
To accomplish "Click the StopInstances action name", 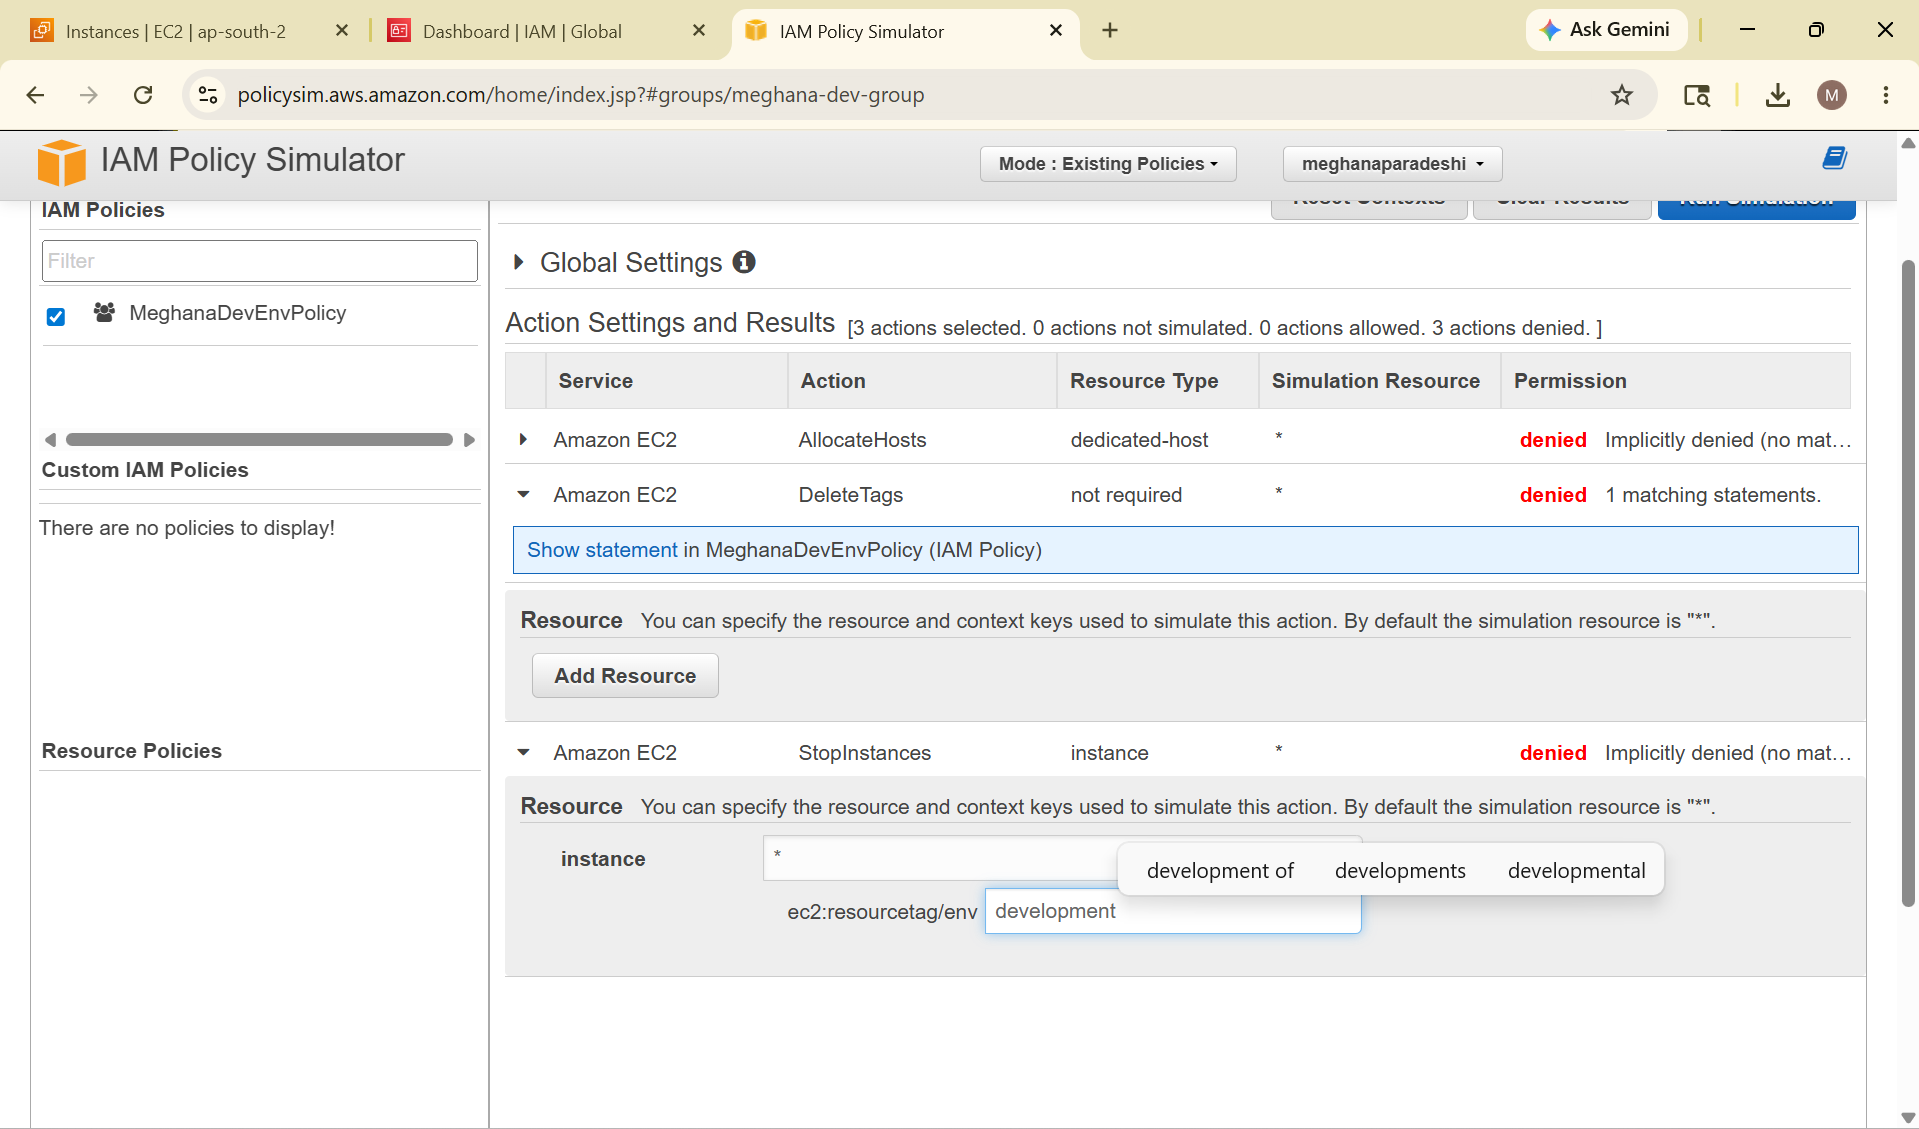I will pyautogui.click(x=864, y=753).
